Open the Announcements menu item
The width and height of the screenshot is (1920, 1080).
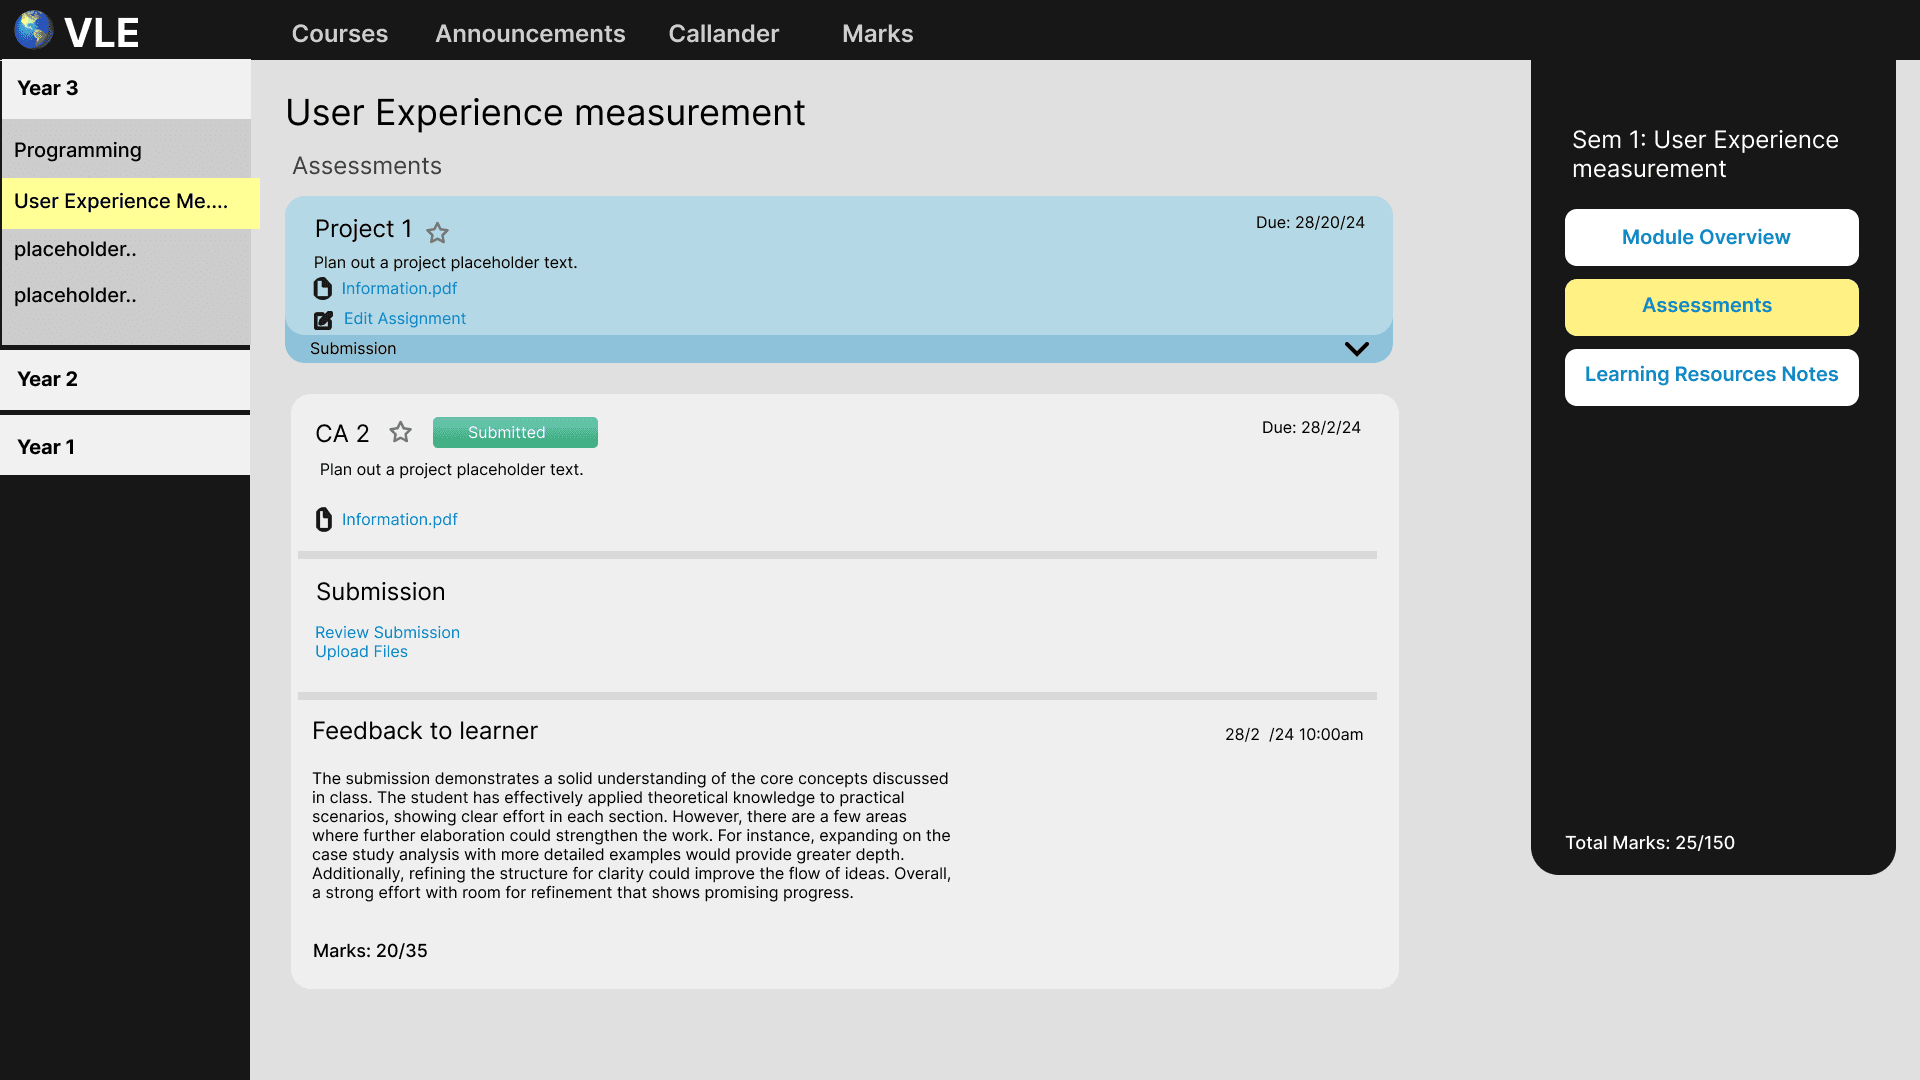coord(530,33)
